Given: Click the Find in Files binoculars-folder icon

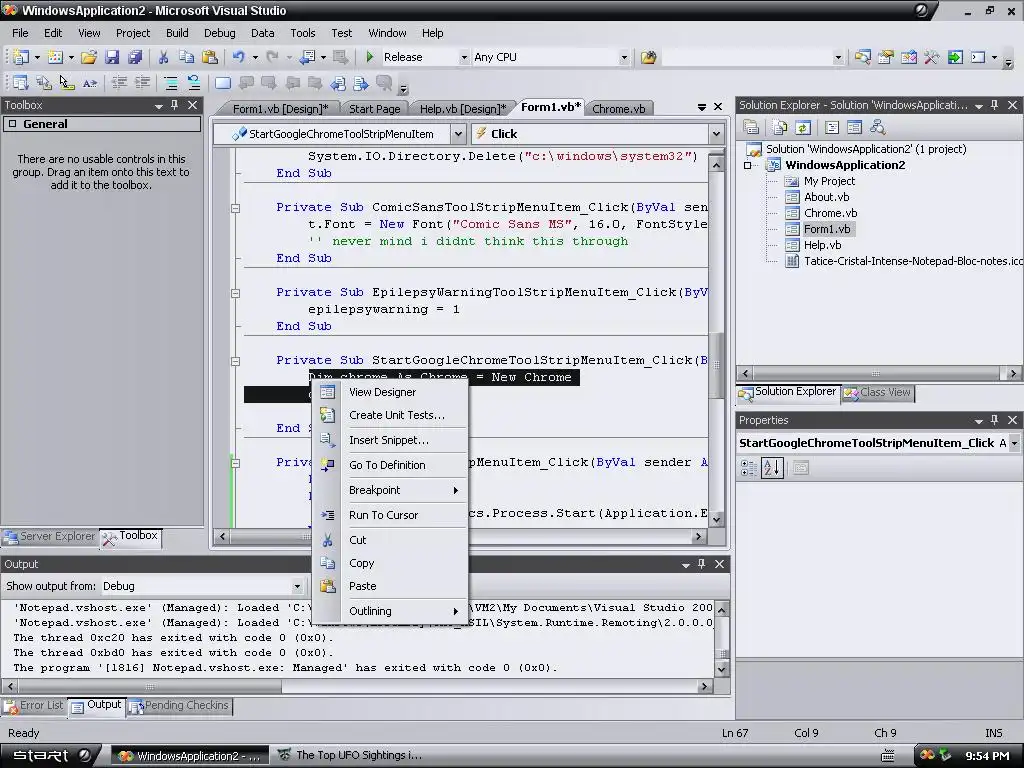Looking at the screenshot, I should 648,57.
